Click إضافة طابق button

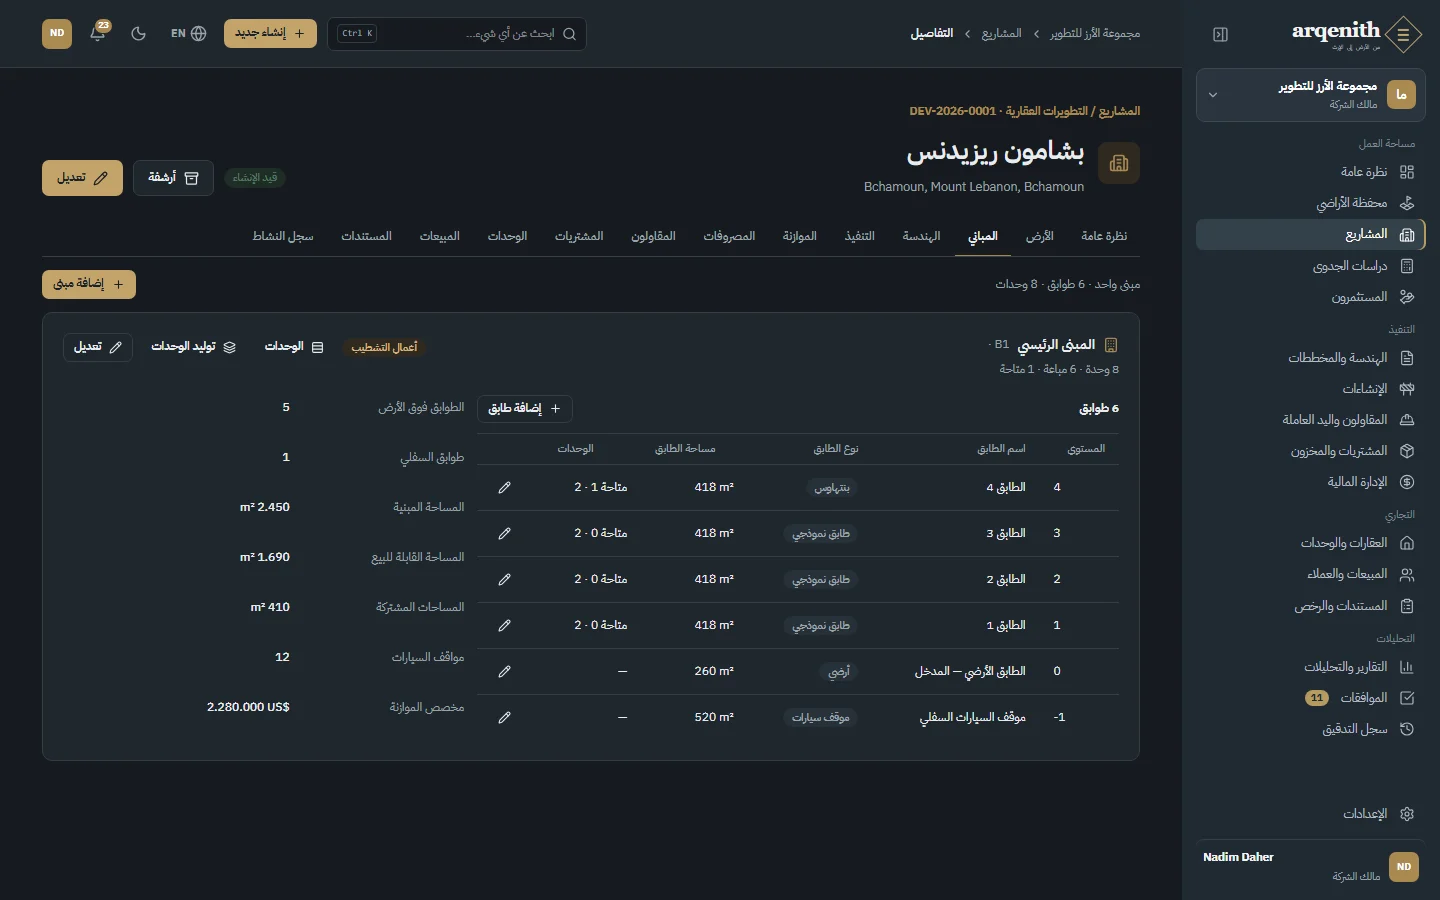[525, 408]
